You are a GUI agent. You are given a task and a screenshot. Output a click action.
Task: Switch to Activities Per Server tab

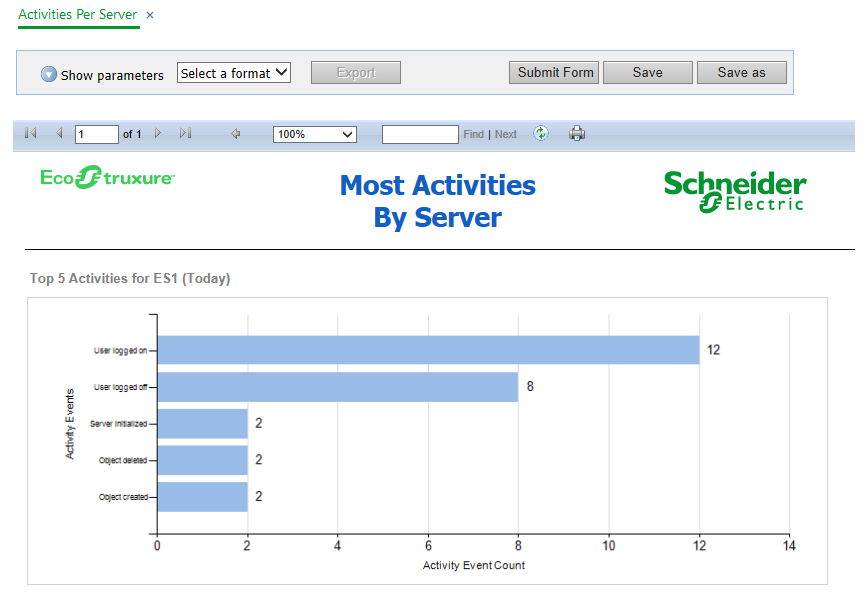(77, 14)
